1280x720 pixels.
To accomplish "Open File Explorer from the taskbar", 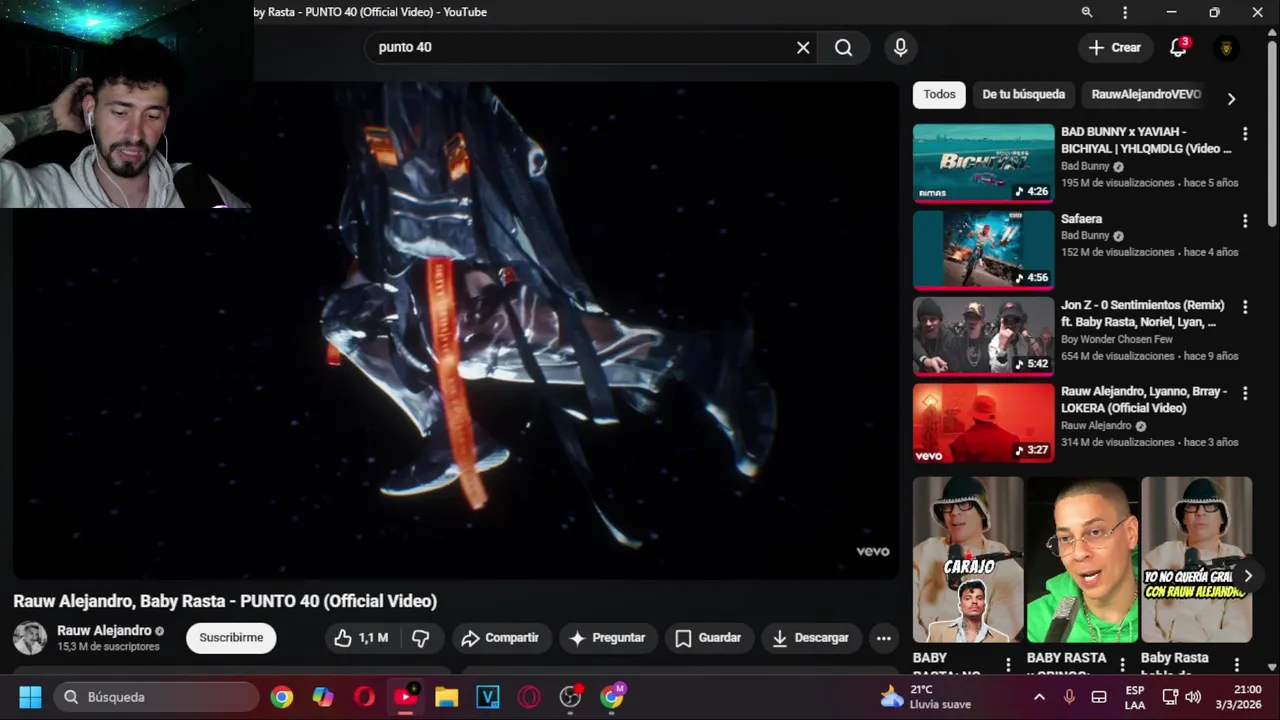I will (447, 697).
